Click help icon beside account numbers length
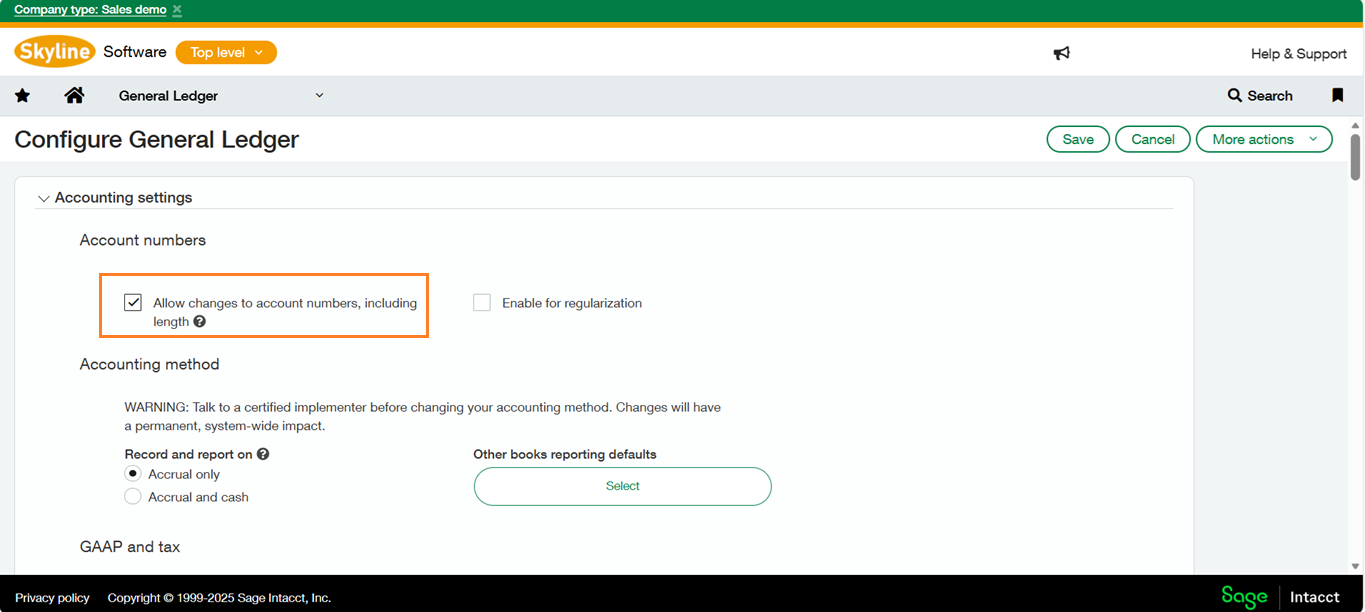This screenshot has height=612, width=1365. click(x=200, y=322)
